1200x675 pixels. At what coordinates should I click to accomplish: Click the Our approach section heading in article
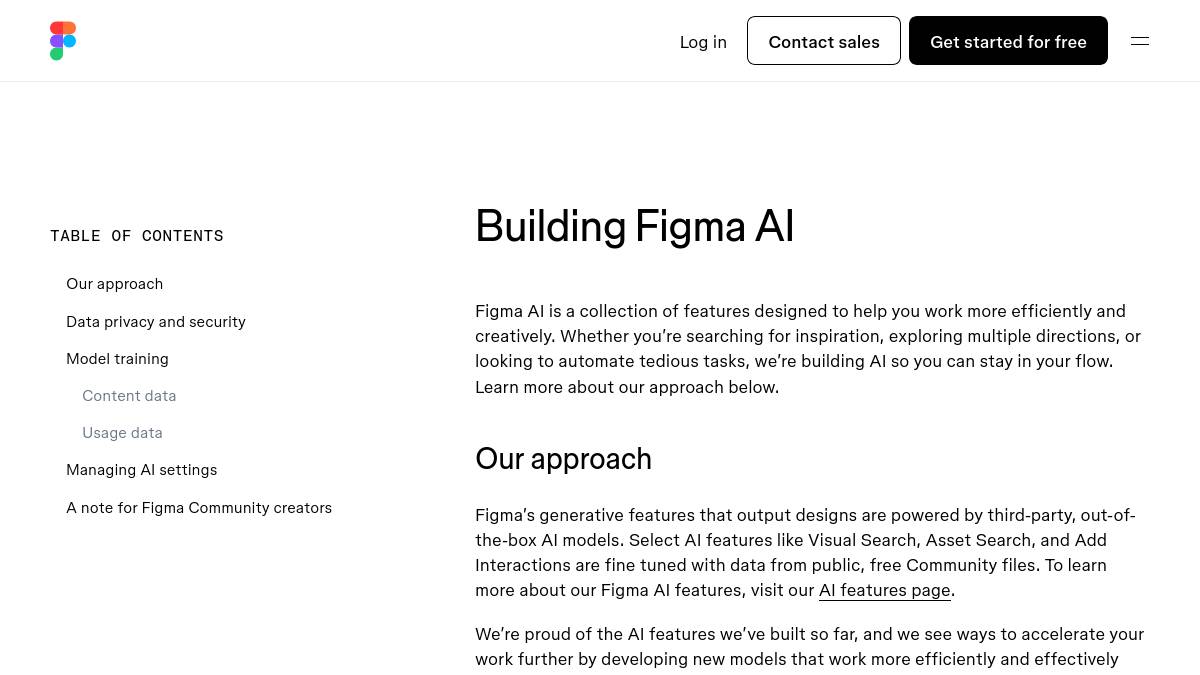point(563,459)
